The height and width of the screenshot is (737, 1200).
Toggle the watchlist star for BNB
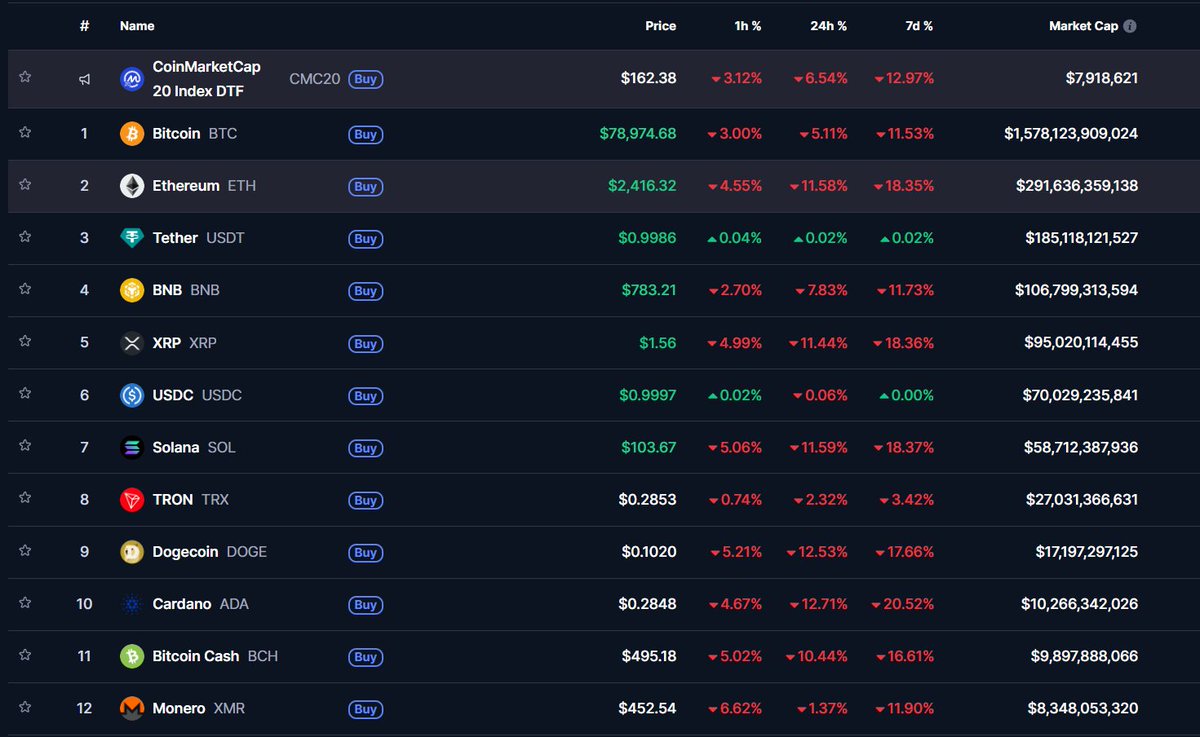point(25,289)
